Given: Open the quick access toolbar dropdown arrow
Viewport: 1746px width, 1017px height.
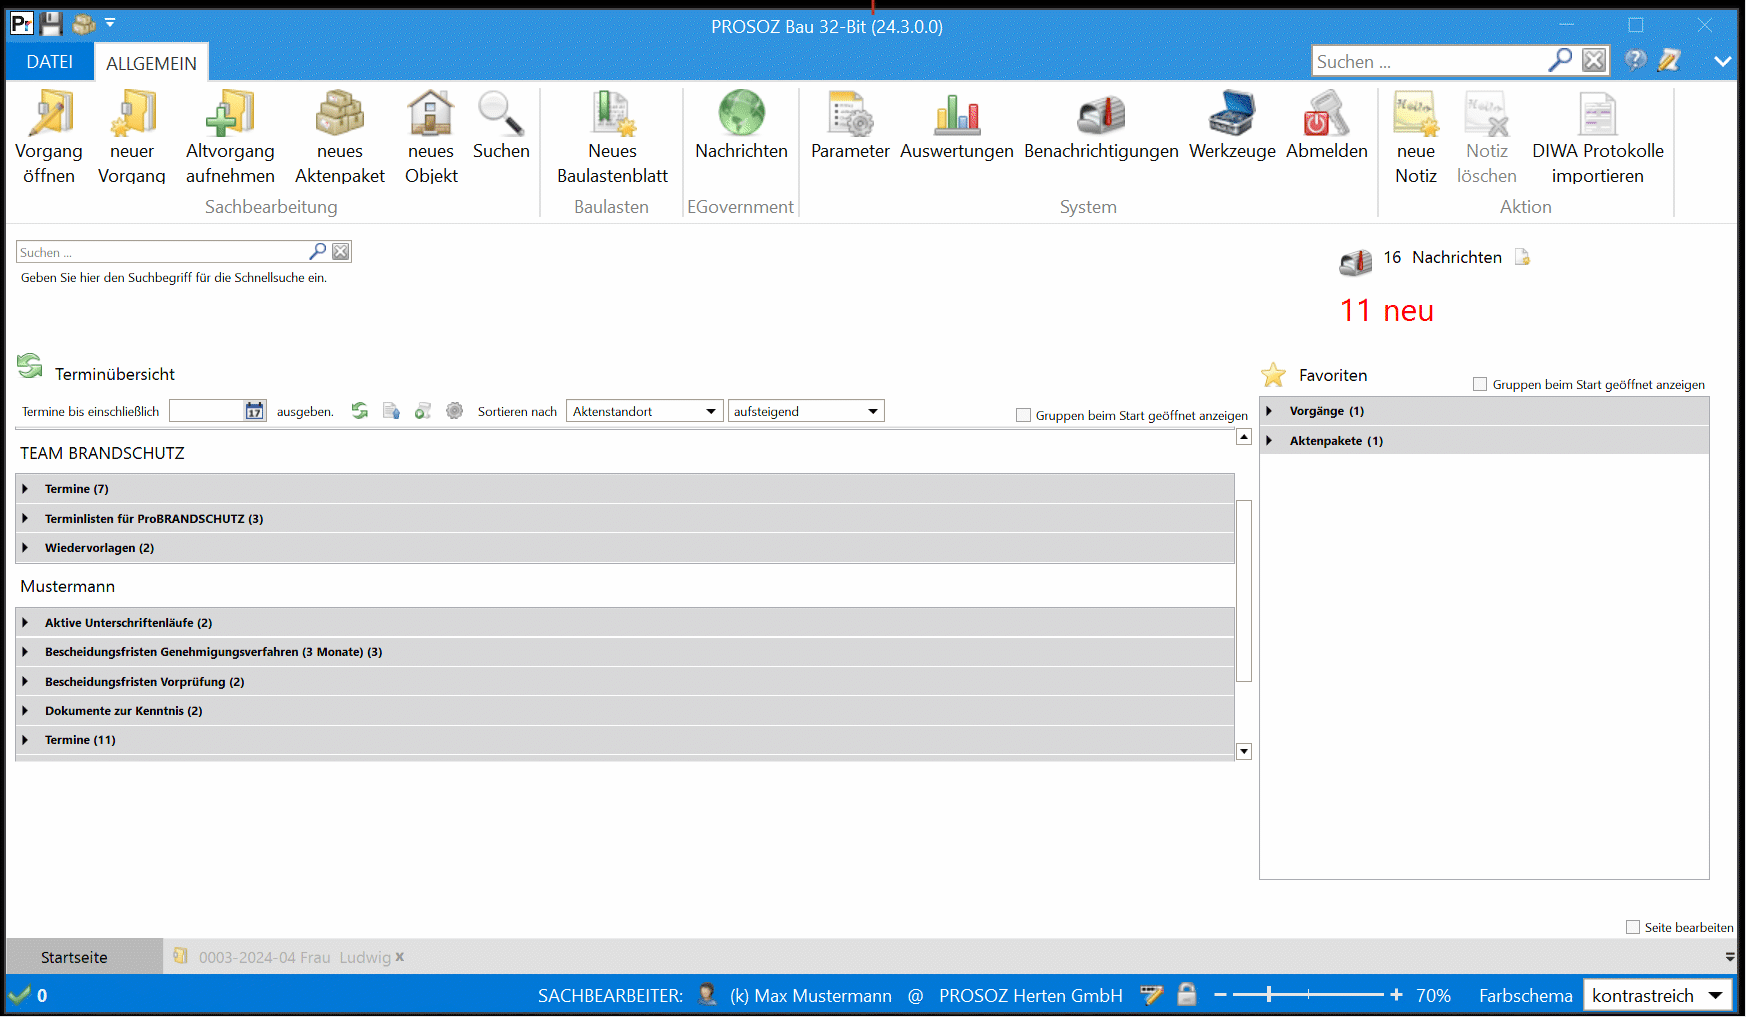Looking at the screenshot, I should (x=110, y=22).
